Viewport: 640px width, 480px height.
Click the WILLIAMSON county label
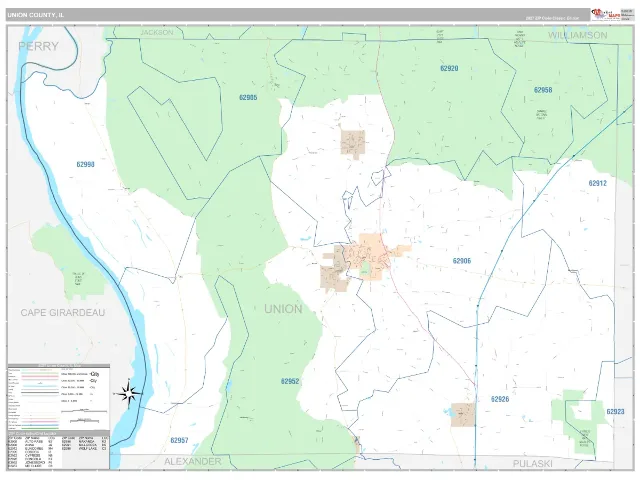pyautogui.click(x=578, y=35)
